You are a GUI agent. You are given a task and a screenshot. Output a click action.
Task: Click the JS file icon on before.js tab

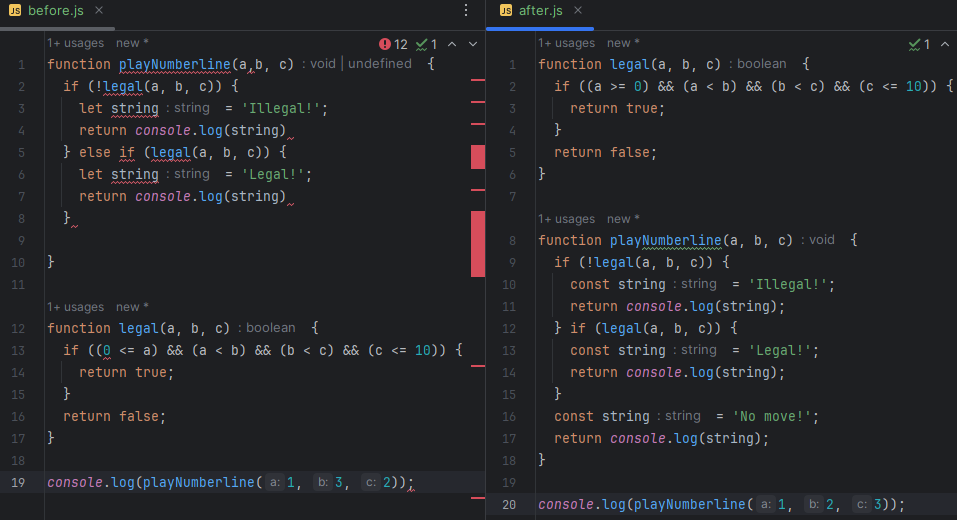point(15,11)
